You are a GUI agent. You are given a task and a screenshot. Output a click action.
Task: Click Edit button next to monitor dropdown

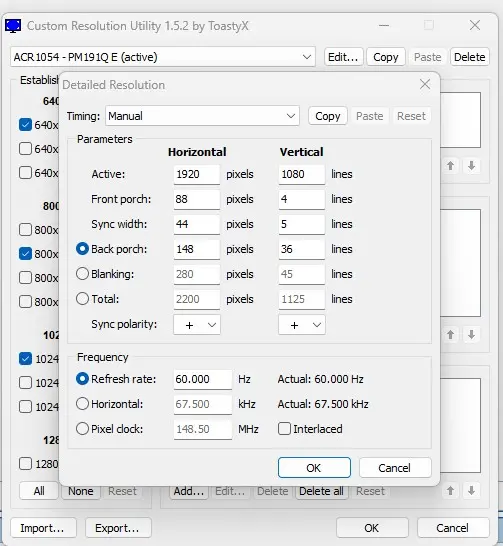point(343,57)
